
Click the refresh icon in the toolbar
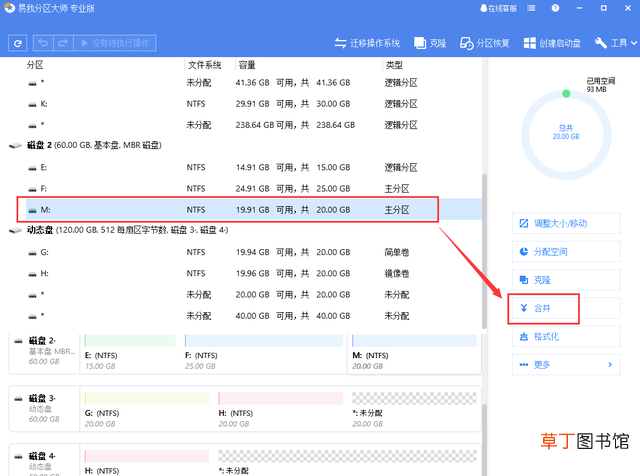tap(18, 43)
